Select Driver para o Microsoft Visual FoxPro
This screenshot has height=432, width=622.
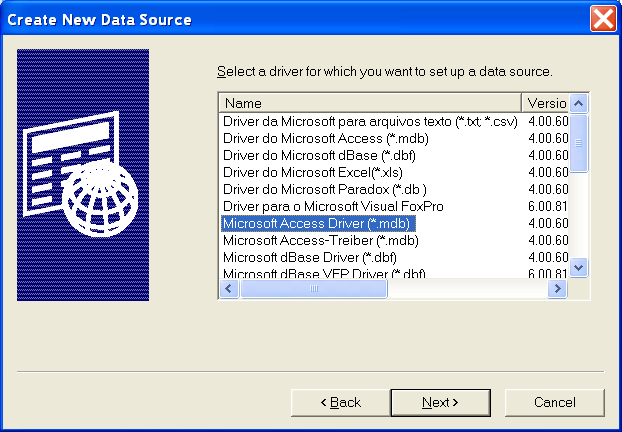click(x=333, y=207)
